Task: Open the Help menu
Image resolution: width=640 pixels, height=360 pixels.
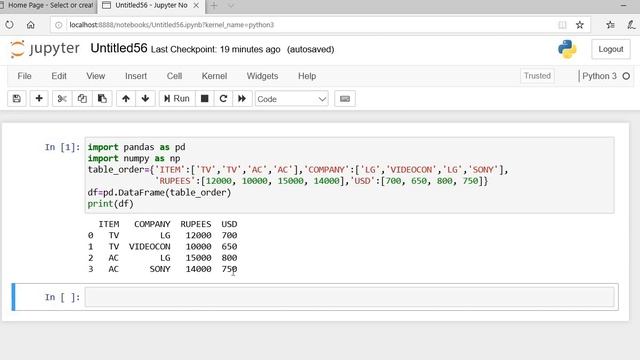Action: click(307, 76)
